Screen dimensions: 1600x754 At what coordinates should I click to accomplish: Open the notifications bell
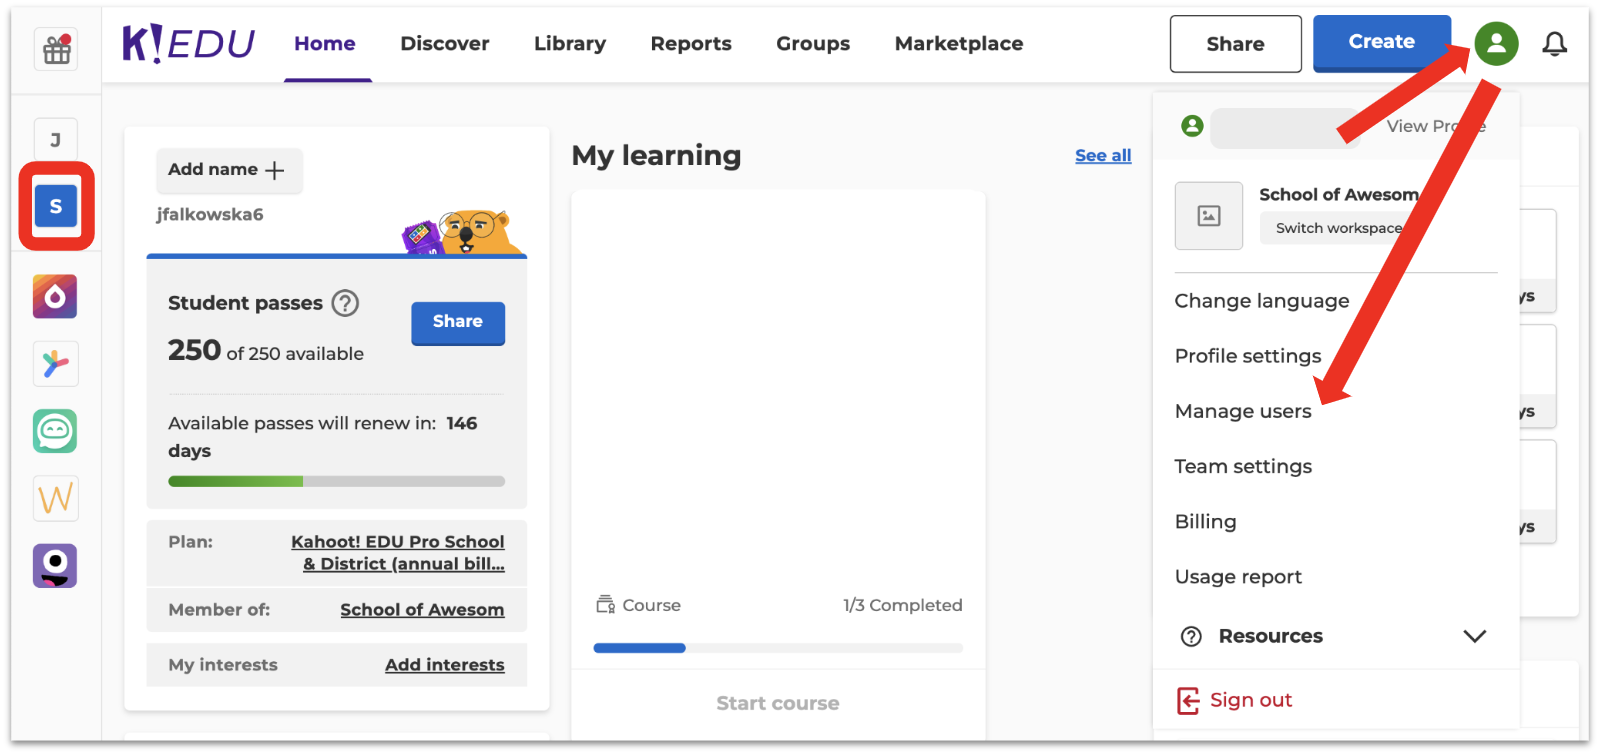1554,44
